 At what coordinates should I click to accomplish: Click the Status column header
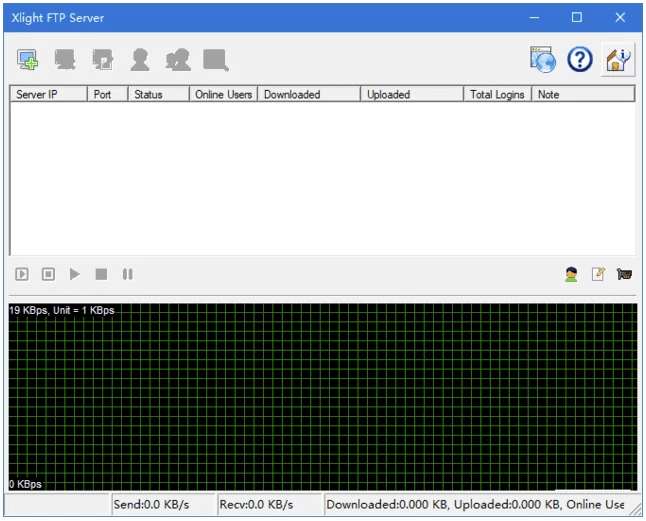(x=158, y=94)
